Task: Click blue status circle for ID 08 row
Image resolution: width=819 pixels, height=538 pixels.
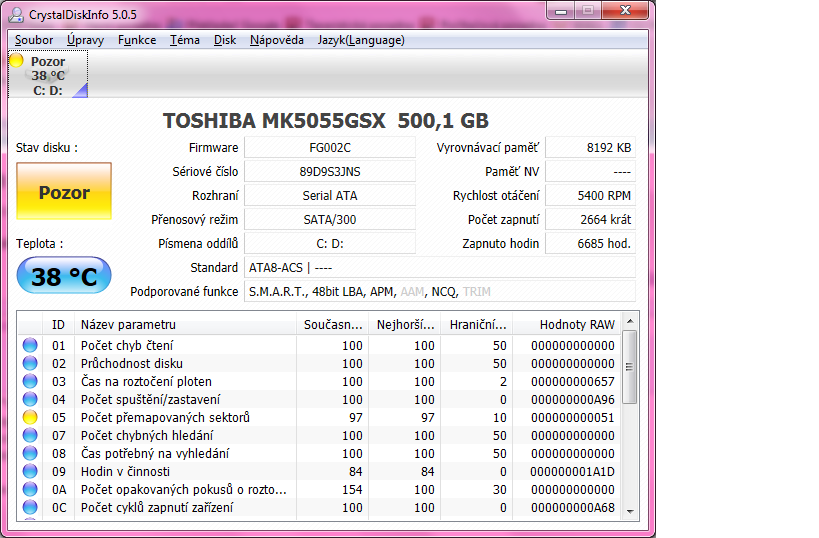Action: (x=30, y=453)
